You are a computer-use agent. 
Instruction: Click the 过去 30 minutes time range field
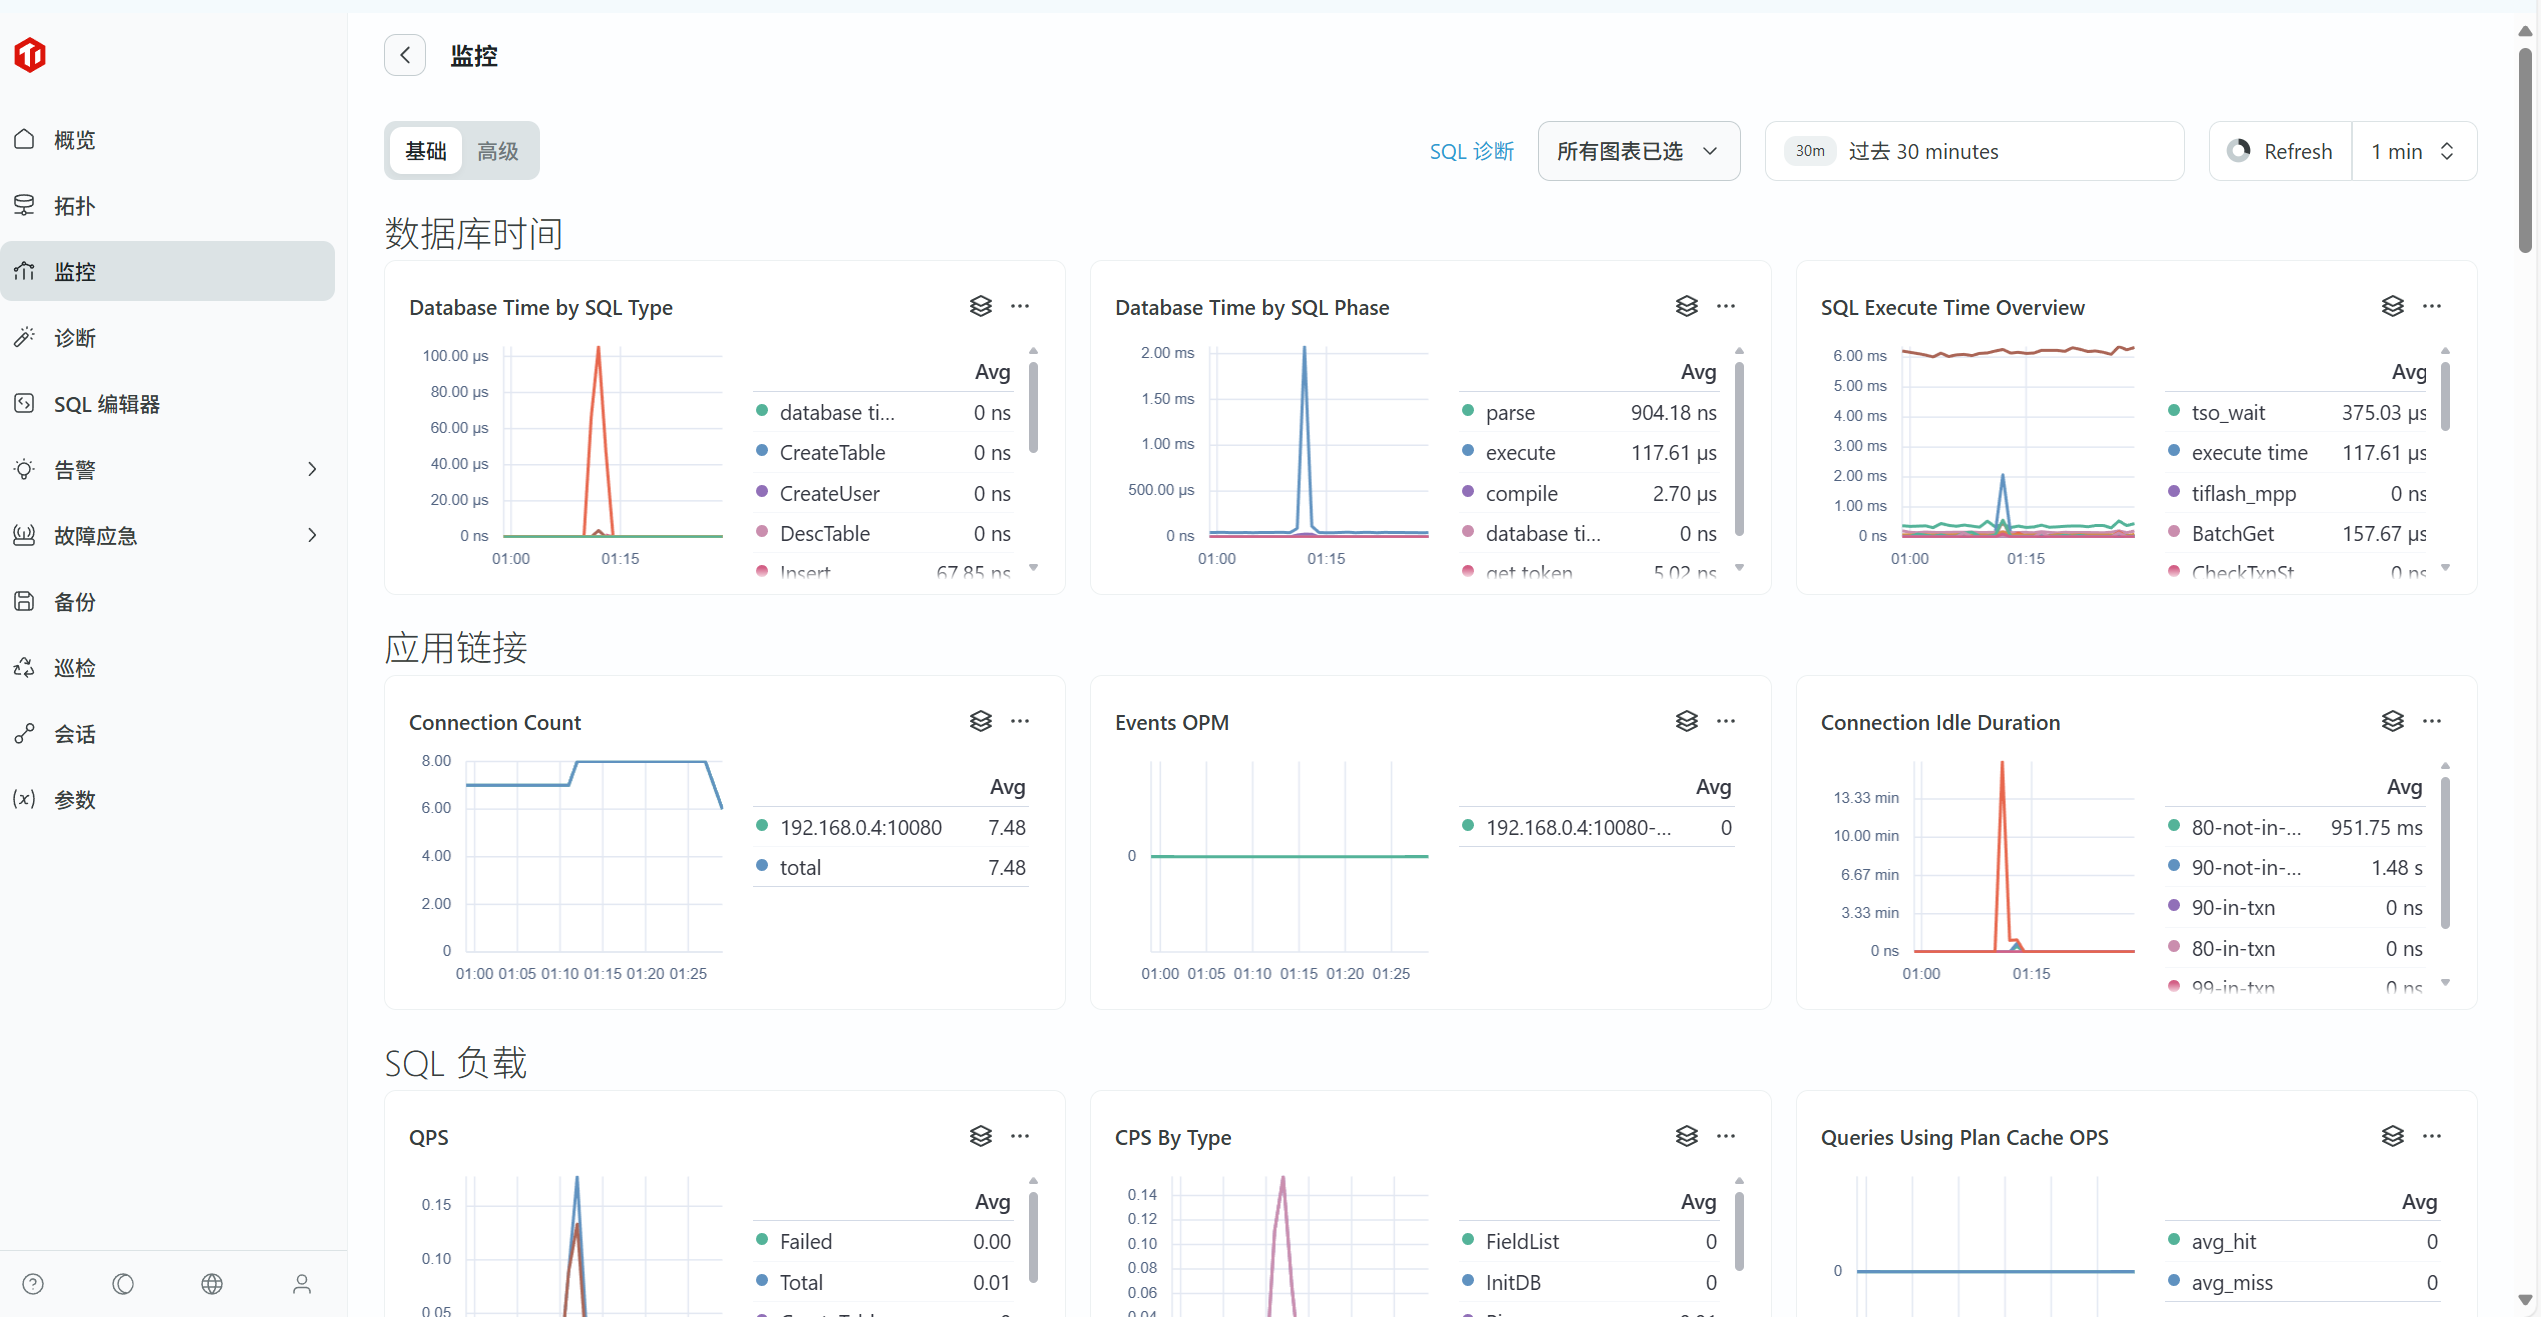[1974, 151]
